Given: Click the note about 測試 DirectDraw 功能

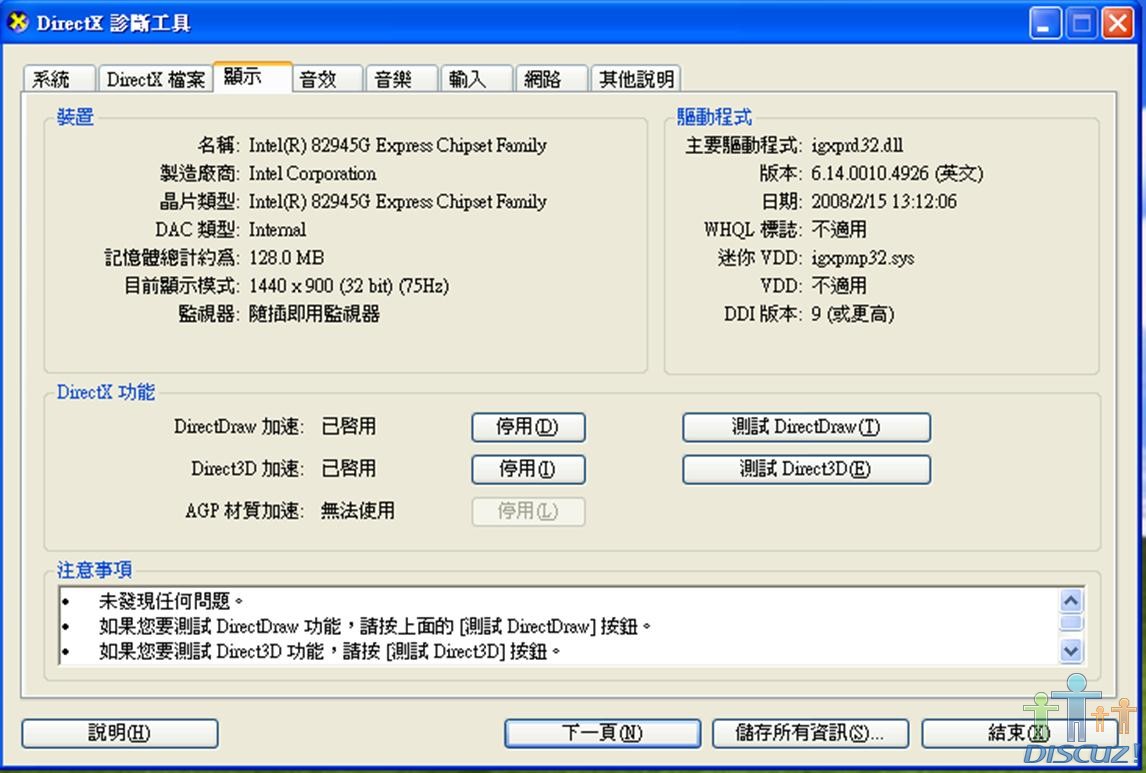Looking at the screenshot, I should click(x=375, y=626).
